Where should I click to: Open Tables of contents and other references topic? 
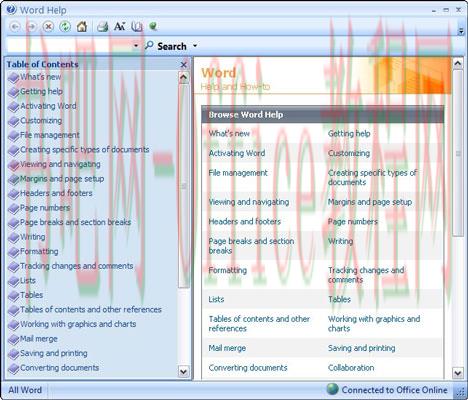click(91, 310)
